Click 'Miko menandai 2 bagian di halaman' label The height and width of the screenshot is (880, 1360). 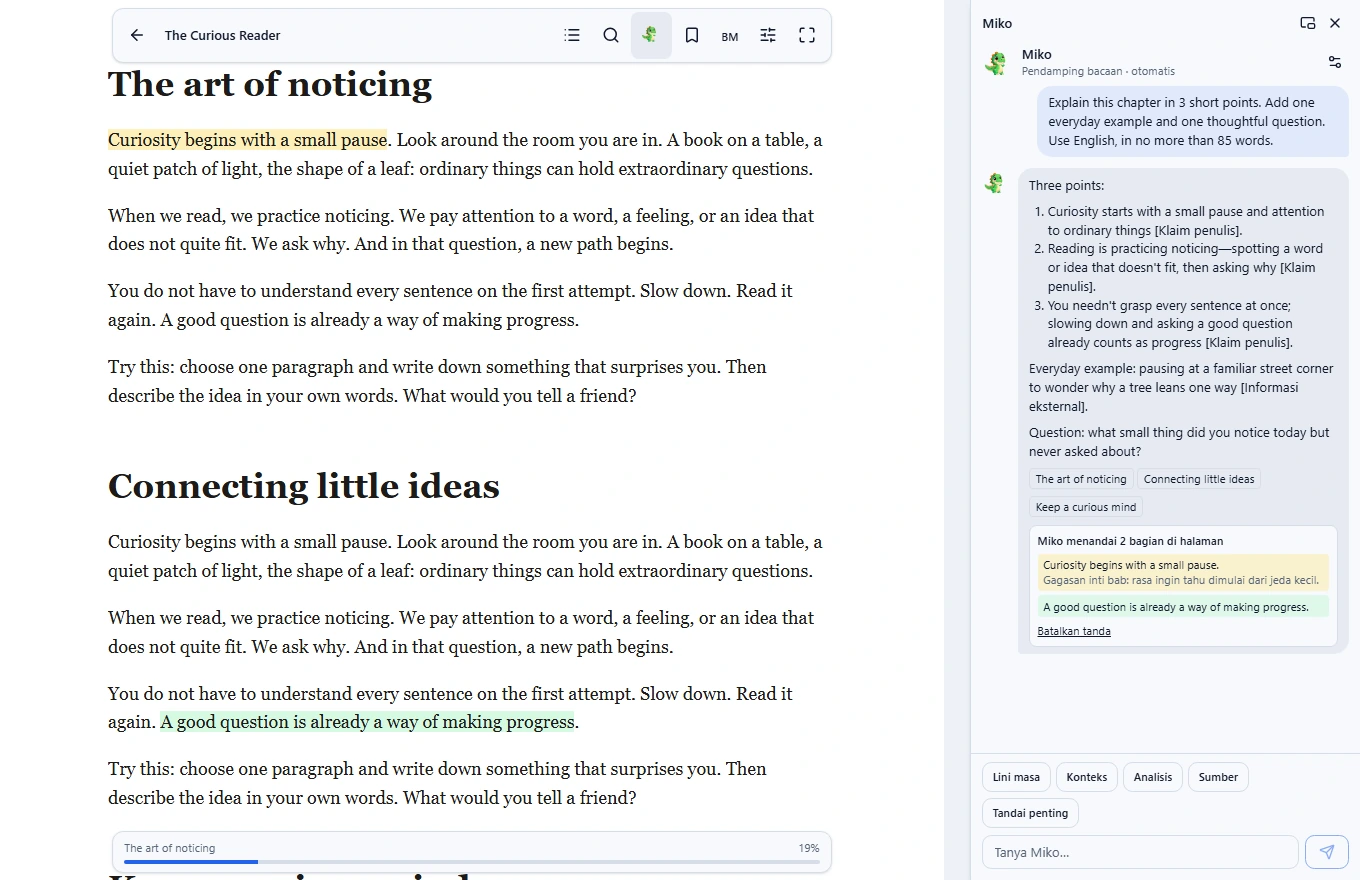1130,541
